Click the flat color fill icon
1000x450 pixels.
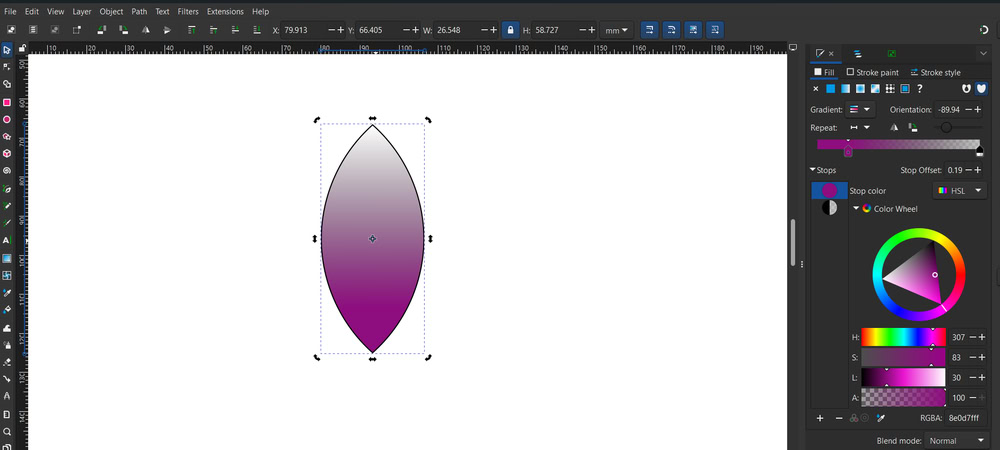click(x=830, y=89)
